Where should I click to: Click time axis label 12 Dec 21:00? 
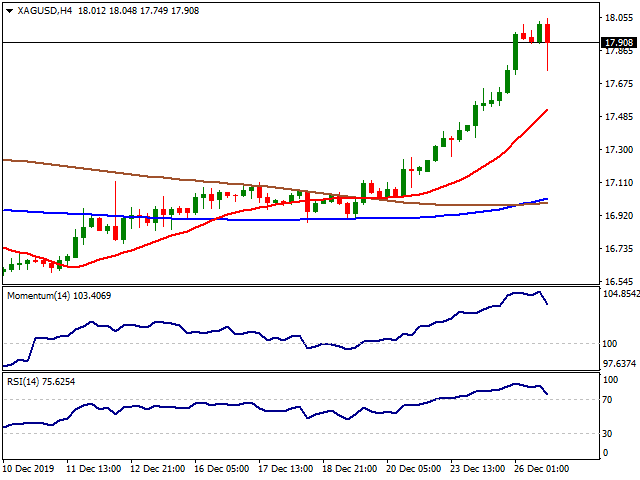pos(158,468)
